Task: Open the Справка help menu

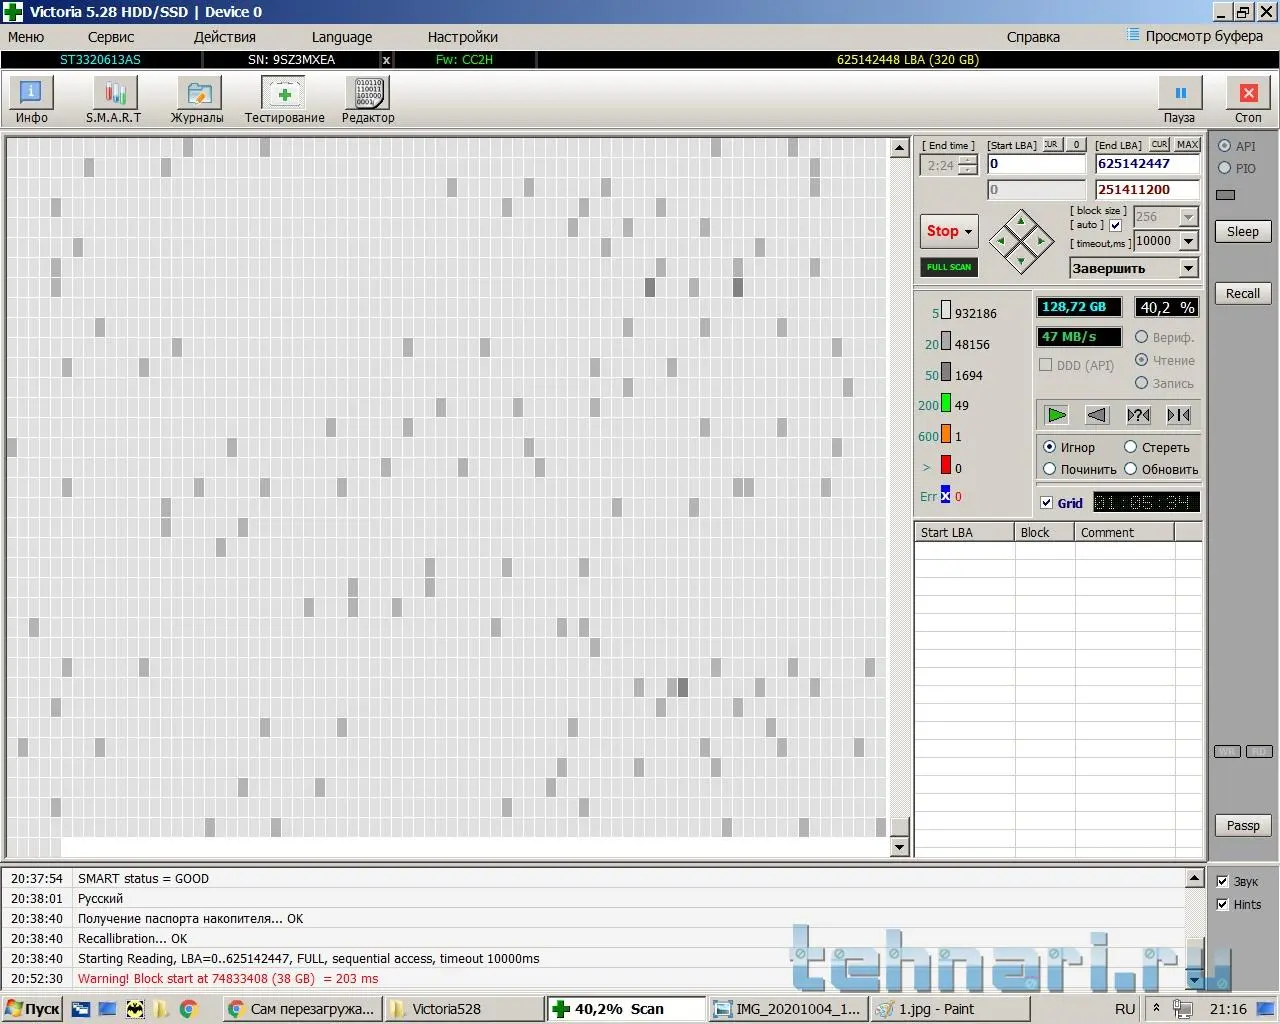Action: click(1033, 37)
